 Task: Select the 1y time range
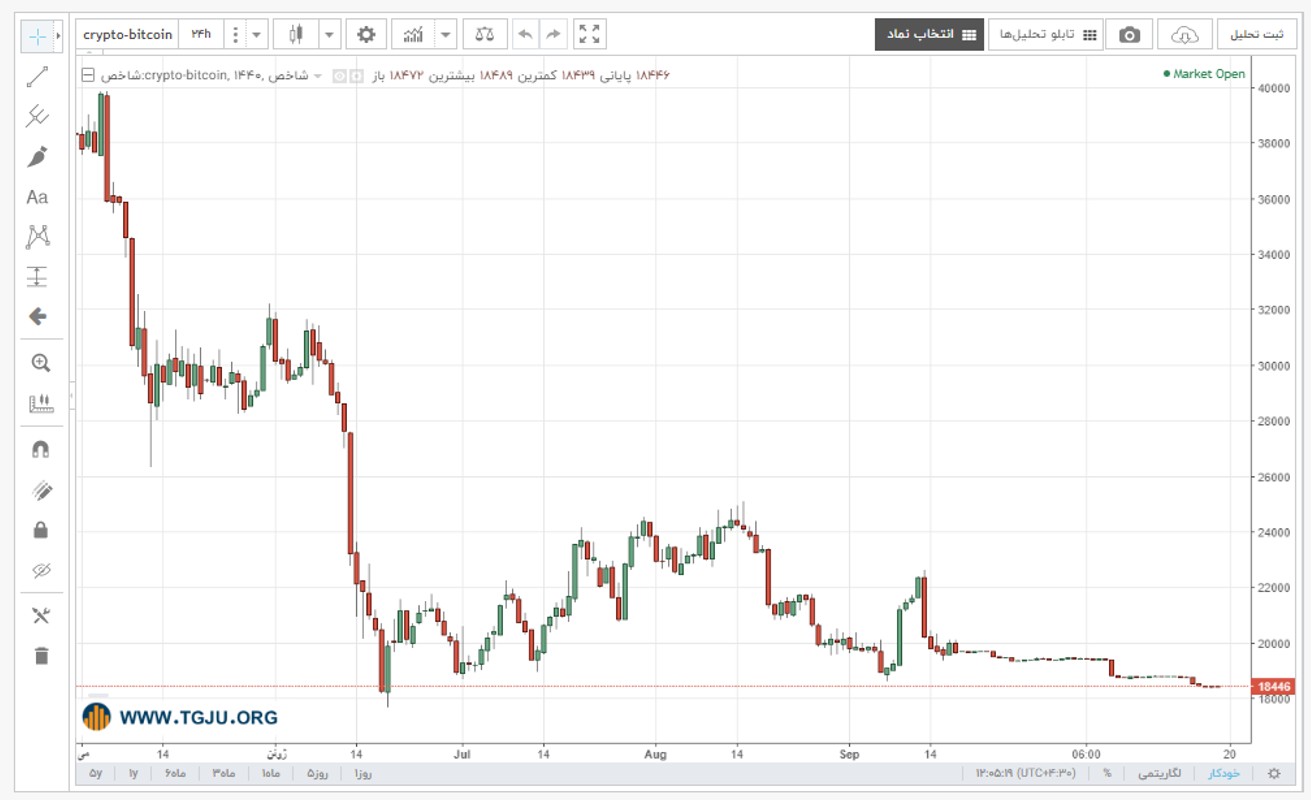pos(133,773)
